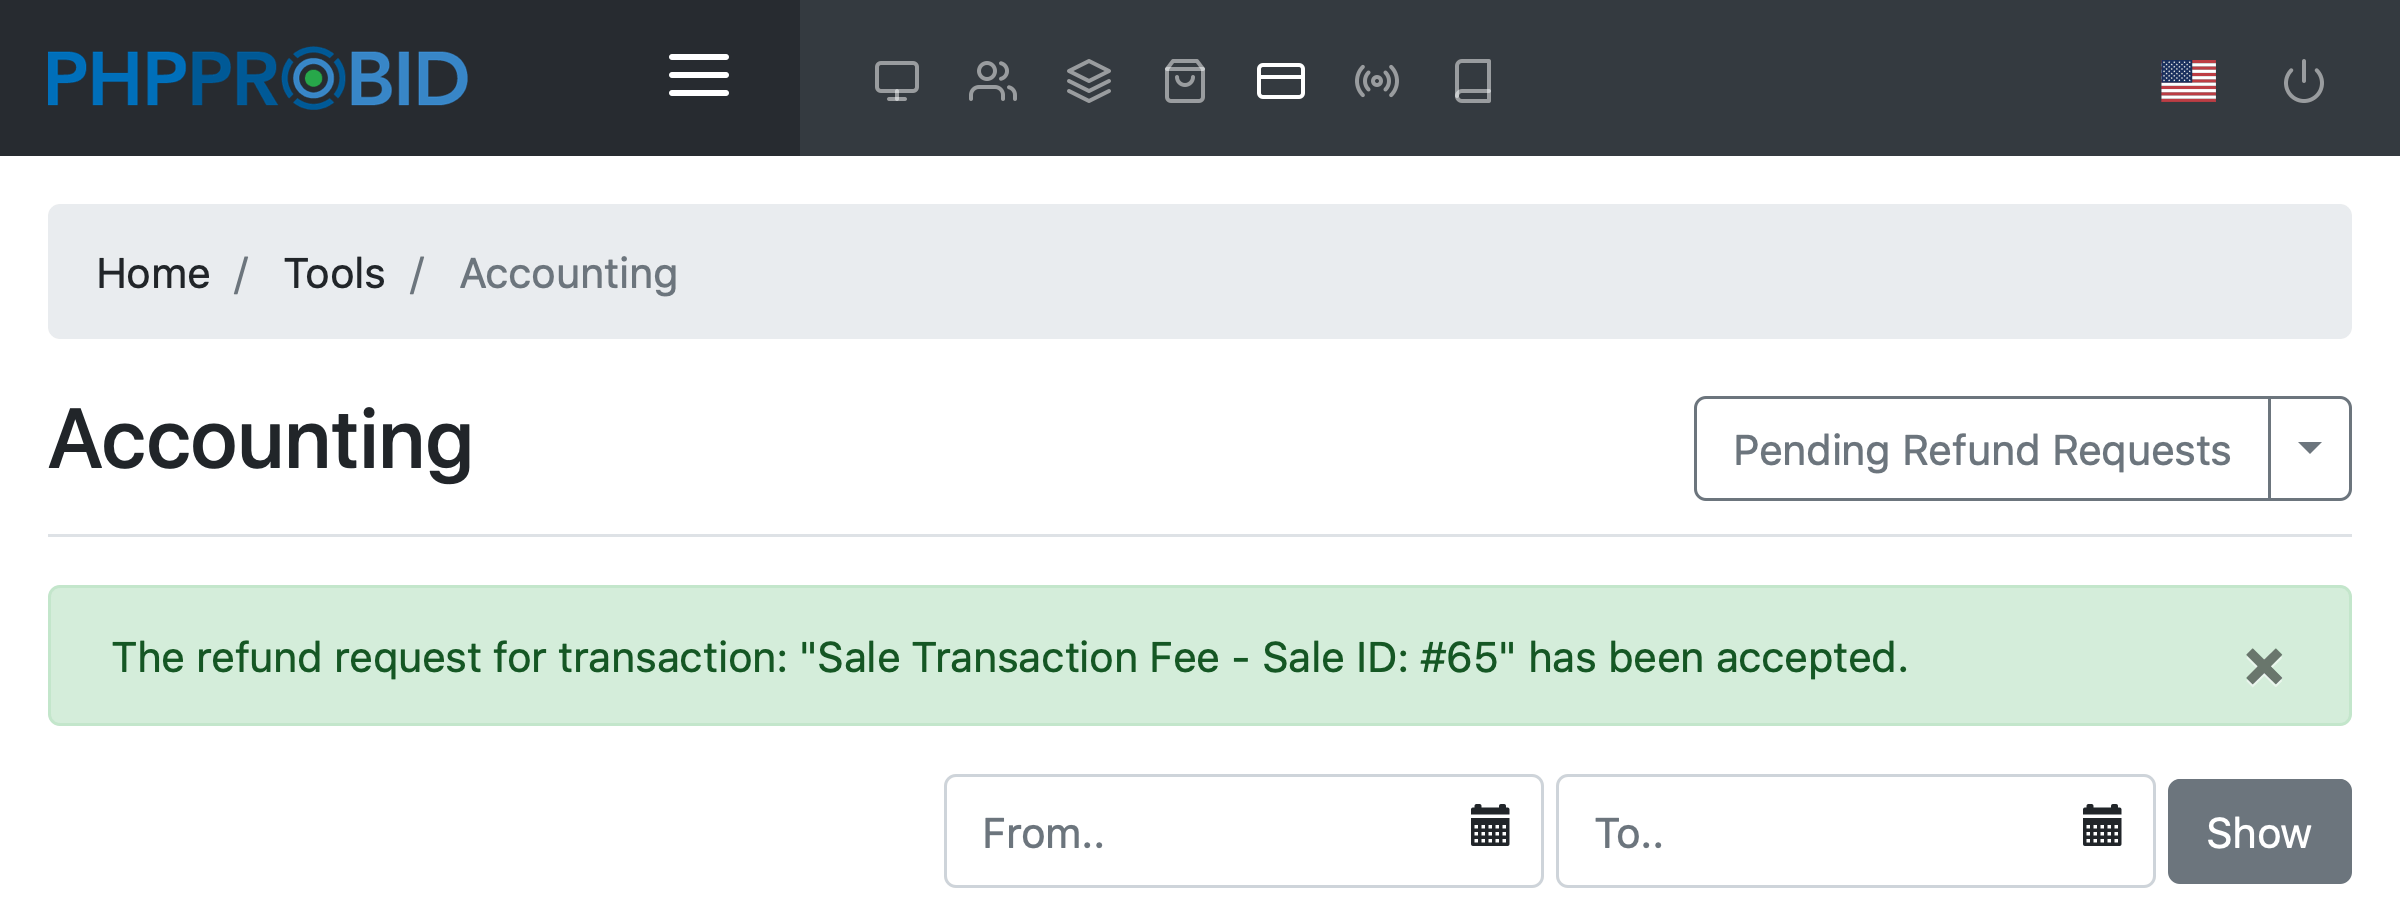2400x900 pixels.
Task: Open the book icon in navbar
Action: click(x=1472, y=81)
